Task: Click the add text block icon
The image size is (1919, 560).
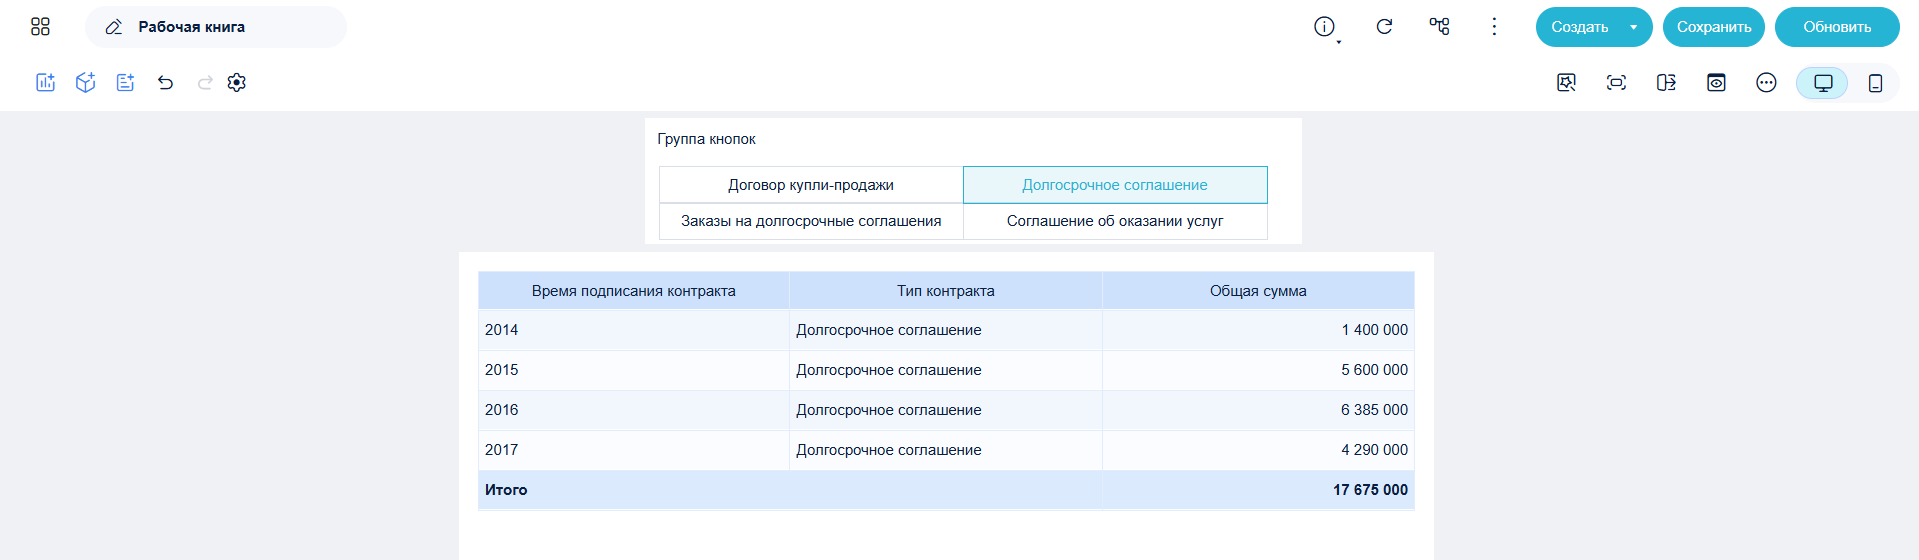Action: [125, 83]
